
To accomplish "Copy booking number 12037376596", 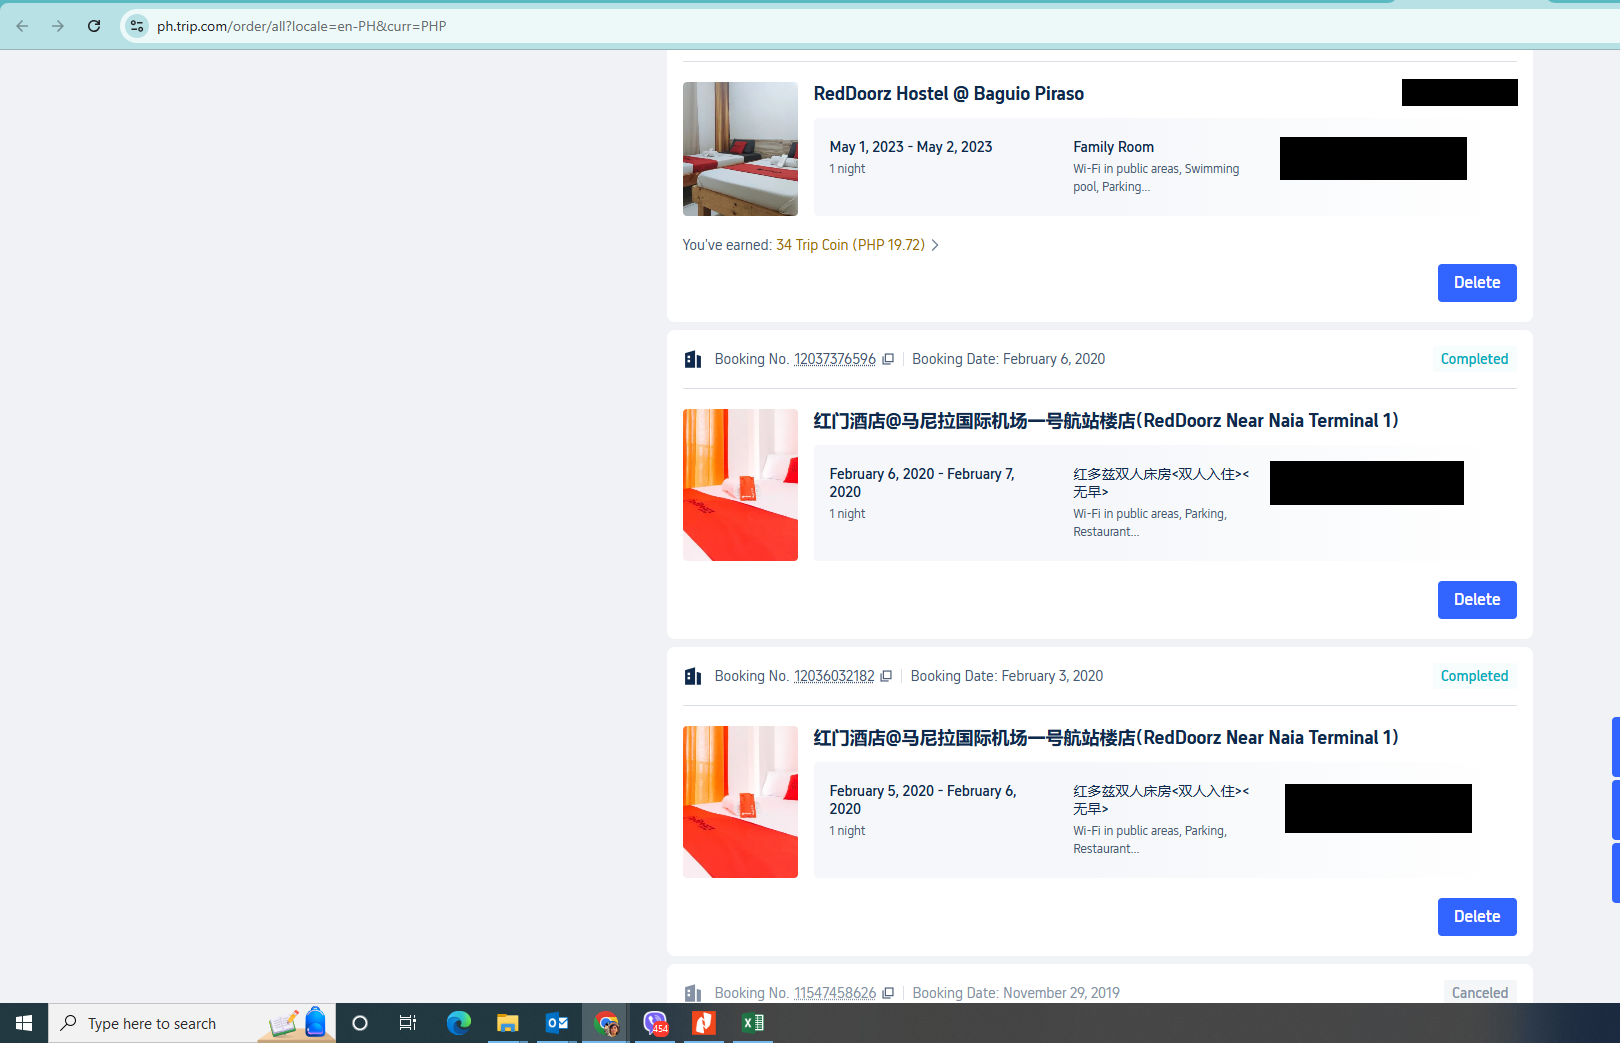I will pos(888,359).
